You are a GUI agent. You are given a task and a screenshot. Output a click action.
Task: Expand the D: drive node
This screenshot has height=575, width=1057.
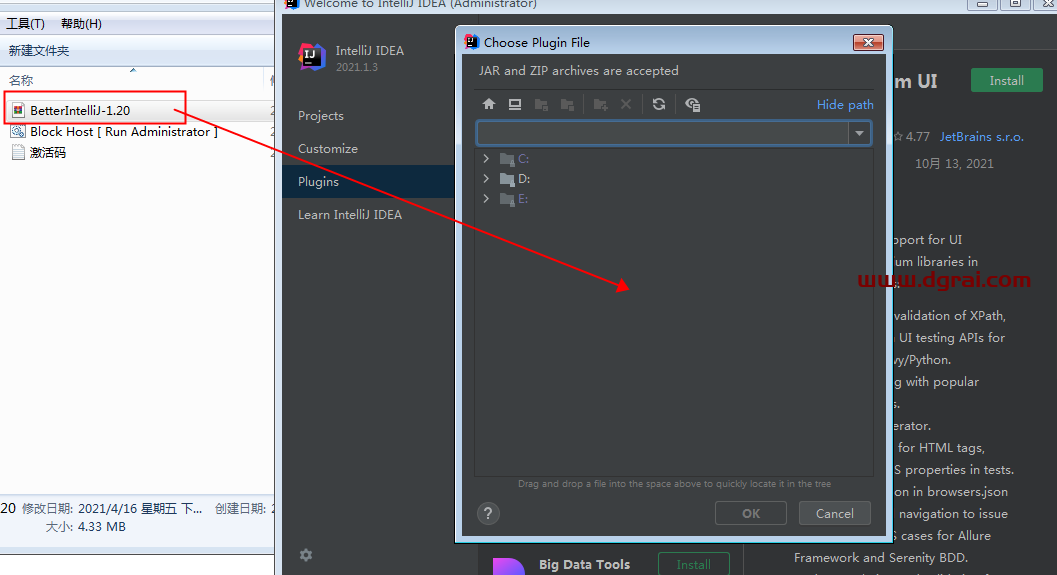pos(486,179)
